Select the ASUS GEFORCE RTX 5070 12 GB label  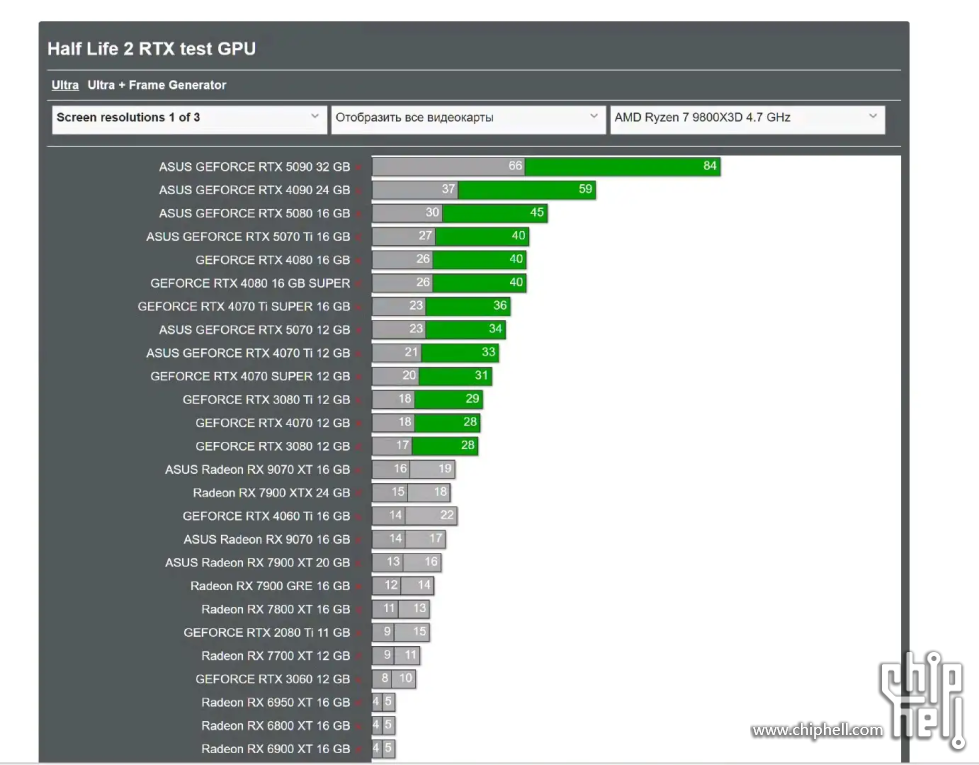(254, 330)
